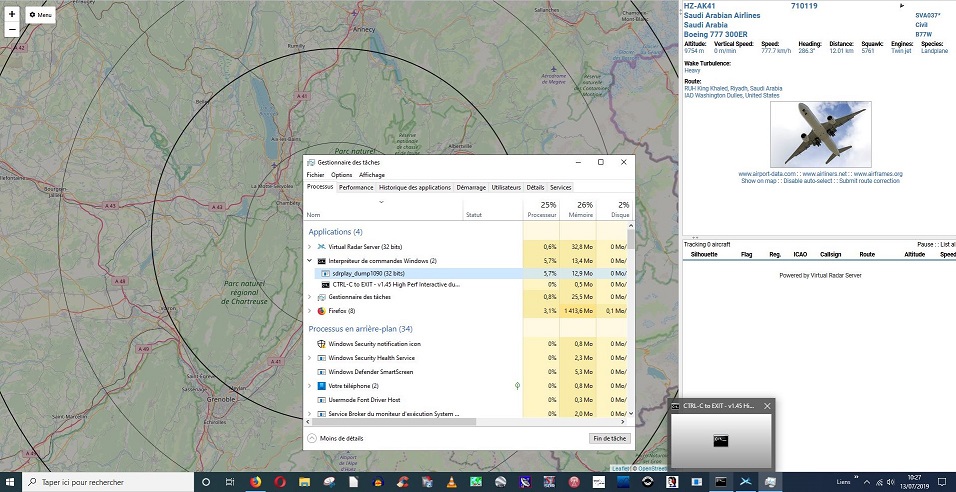Sort processes by Mémoire column
This screenshot has width=956, height=492.
(577, 209)
